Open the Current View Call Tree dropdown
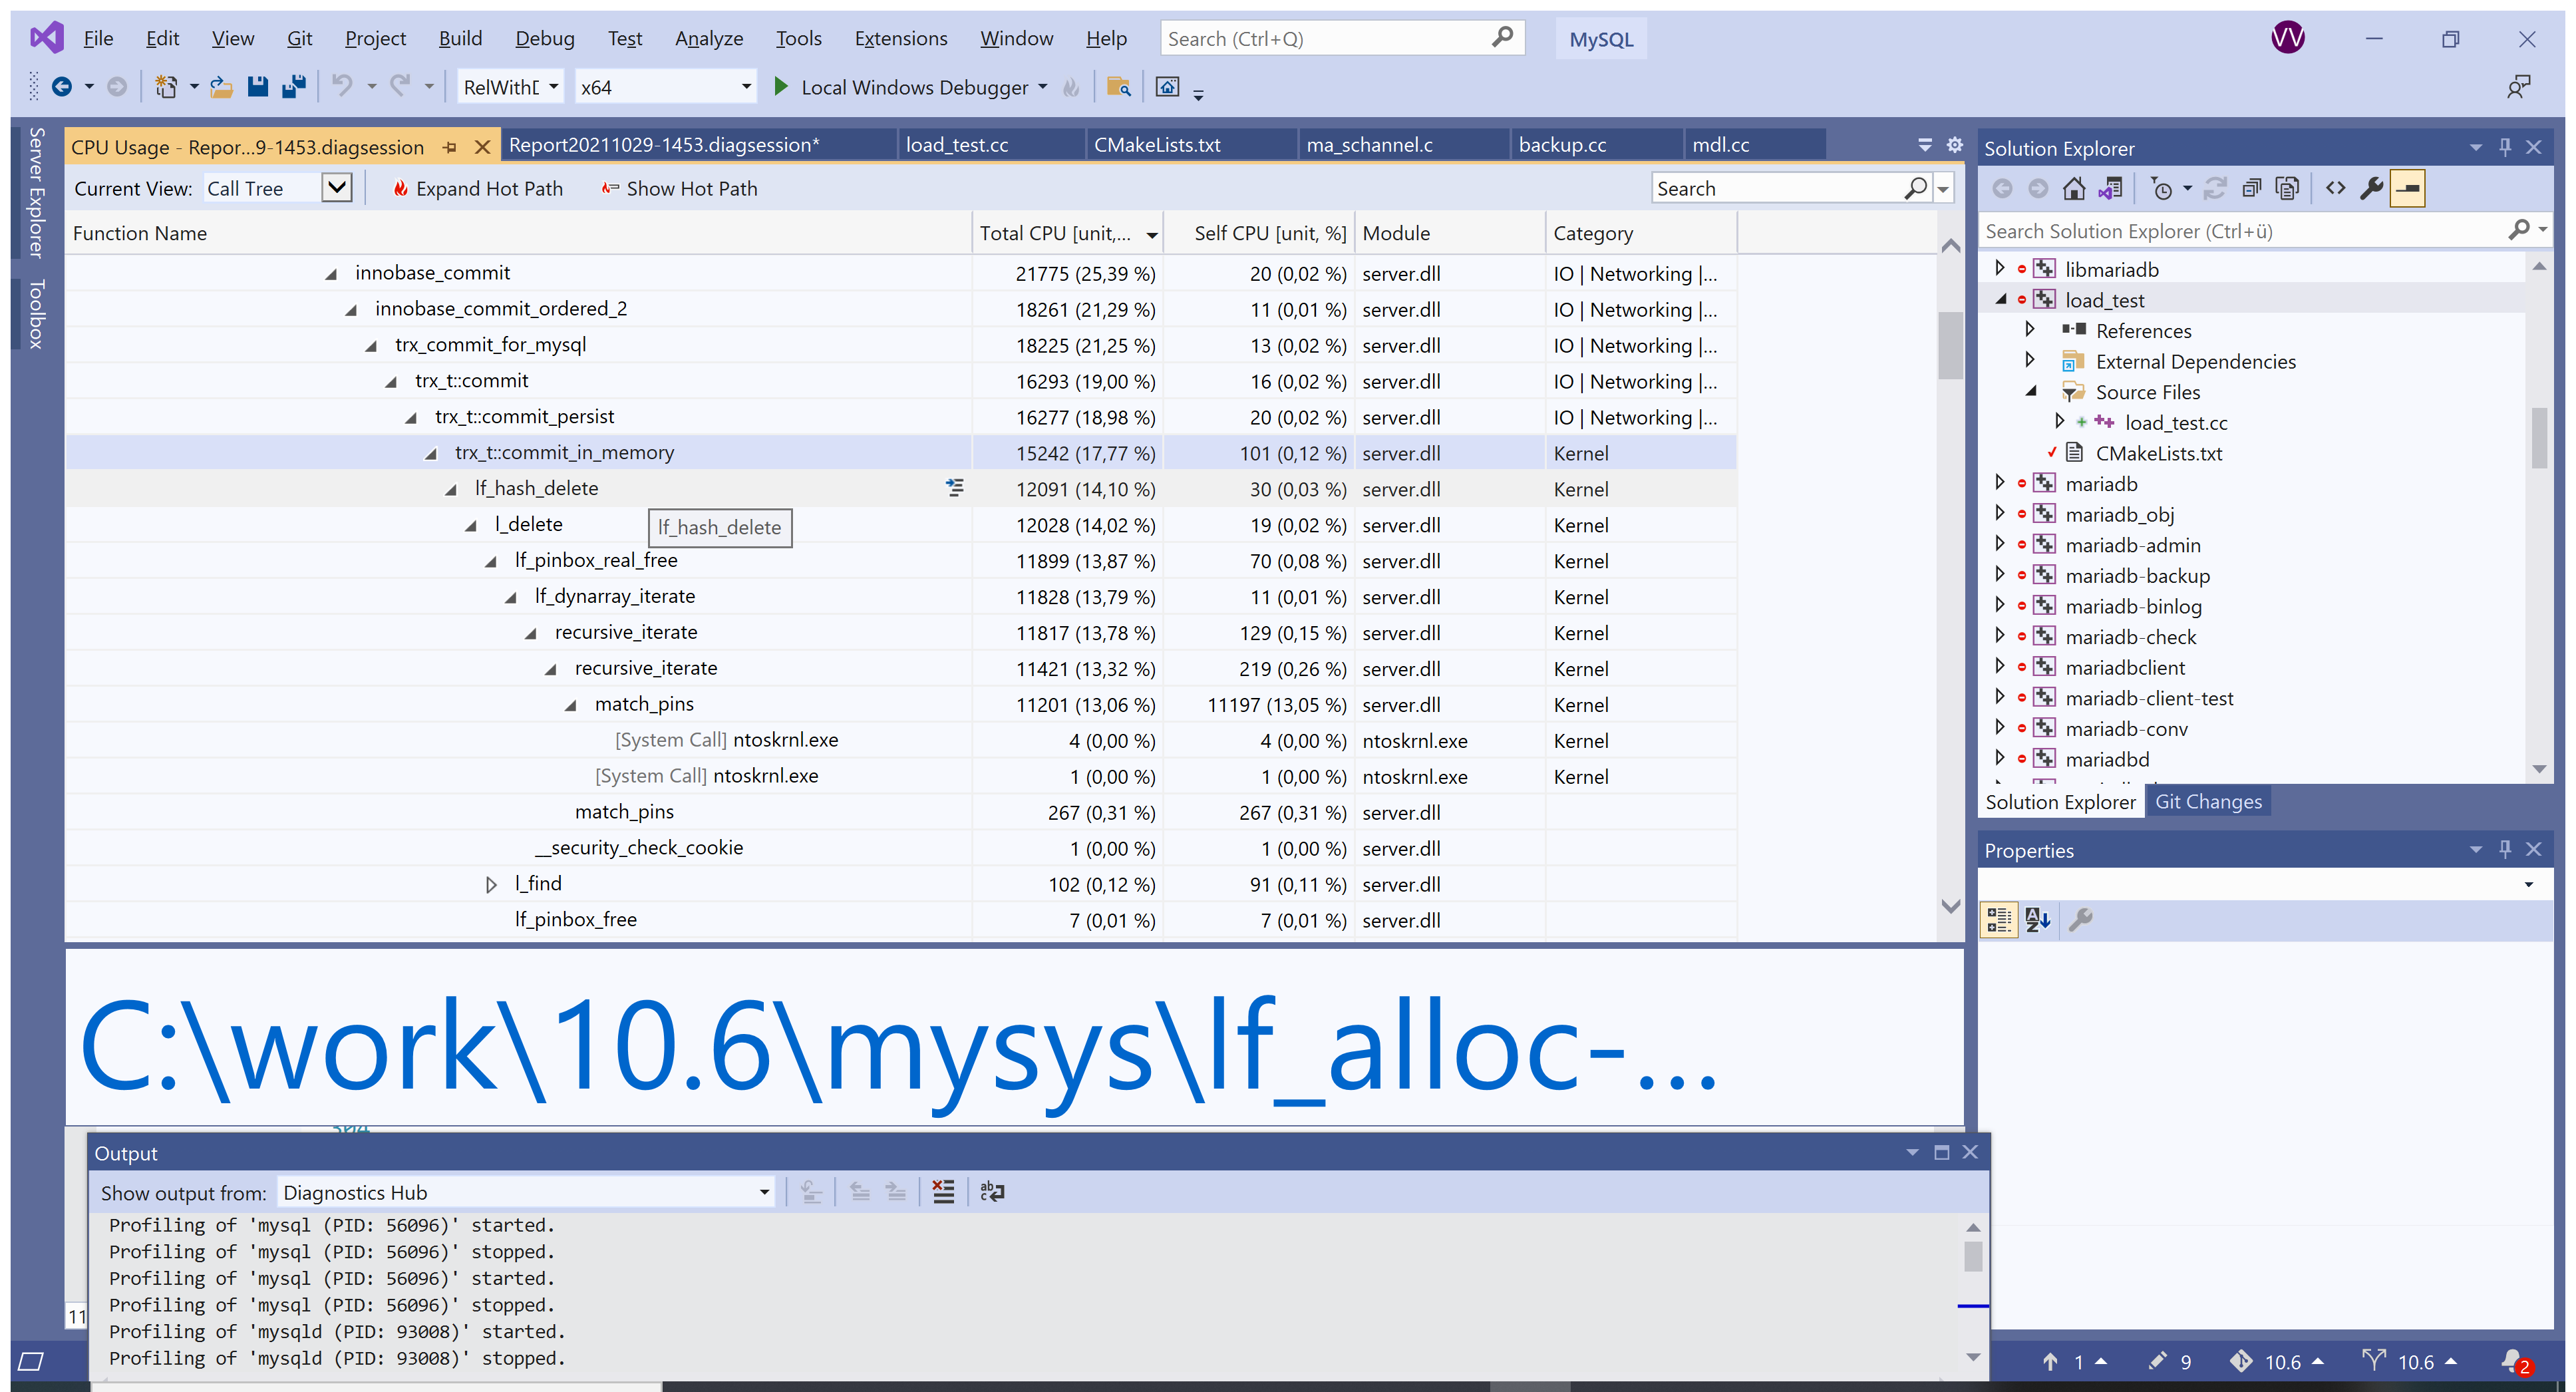The height and width of the screenshot is (1392, 2576). click(337, 188)
